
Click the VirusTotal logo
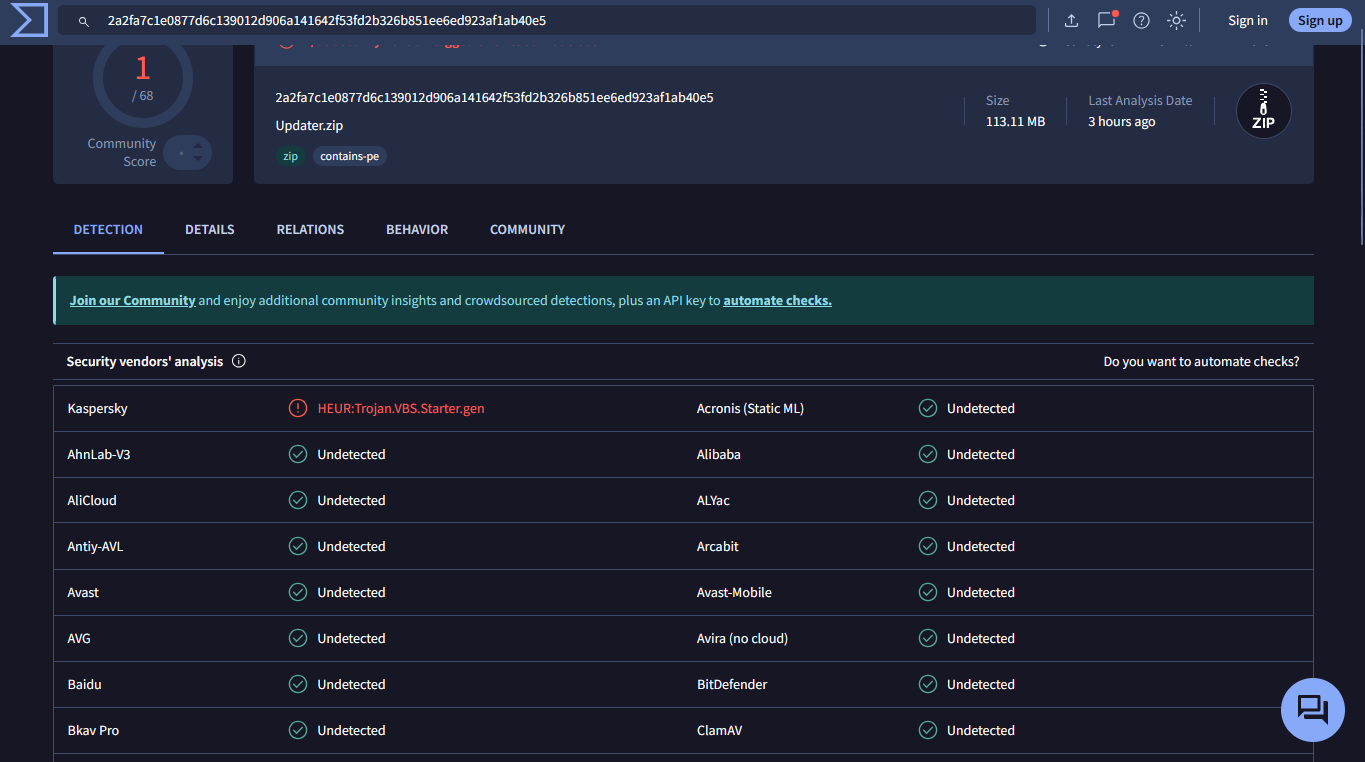coord(28,20)
